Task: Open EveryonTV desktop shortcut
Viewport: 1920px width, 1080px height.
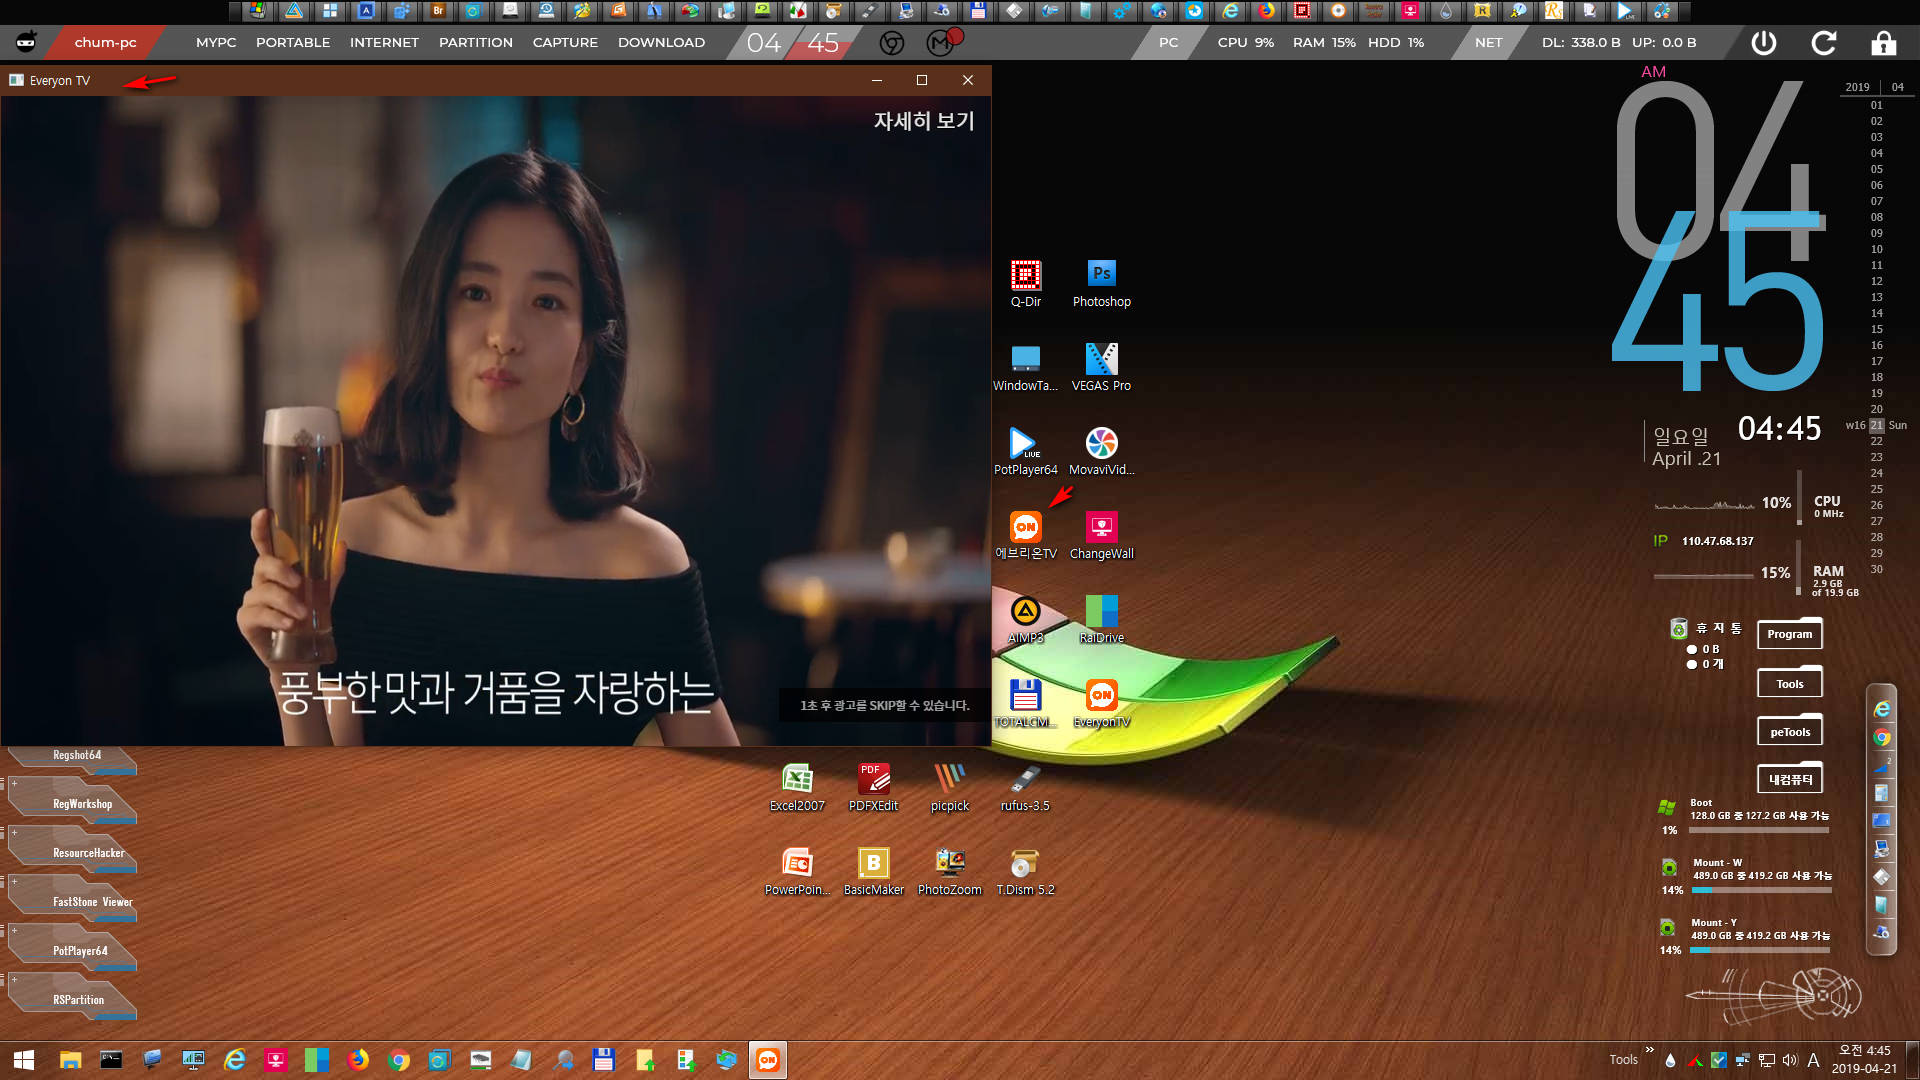Action: click(x=1101, y=703)
